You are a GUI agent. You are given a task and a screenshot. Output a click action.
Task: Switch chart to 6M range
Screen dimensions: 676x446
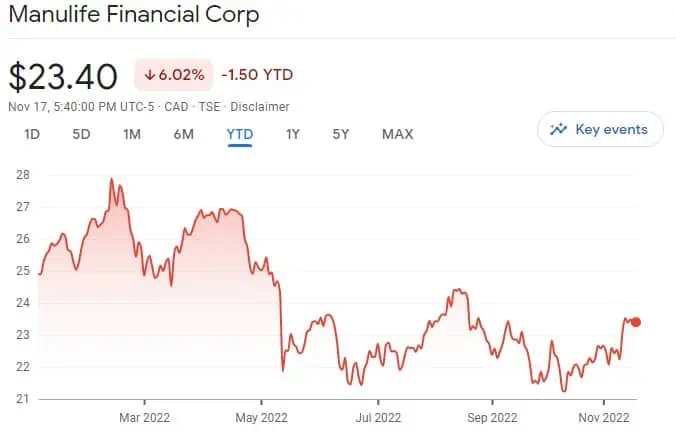point(183,134)
